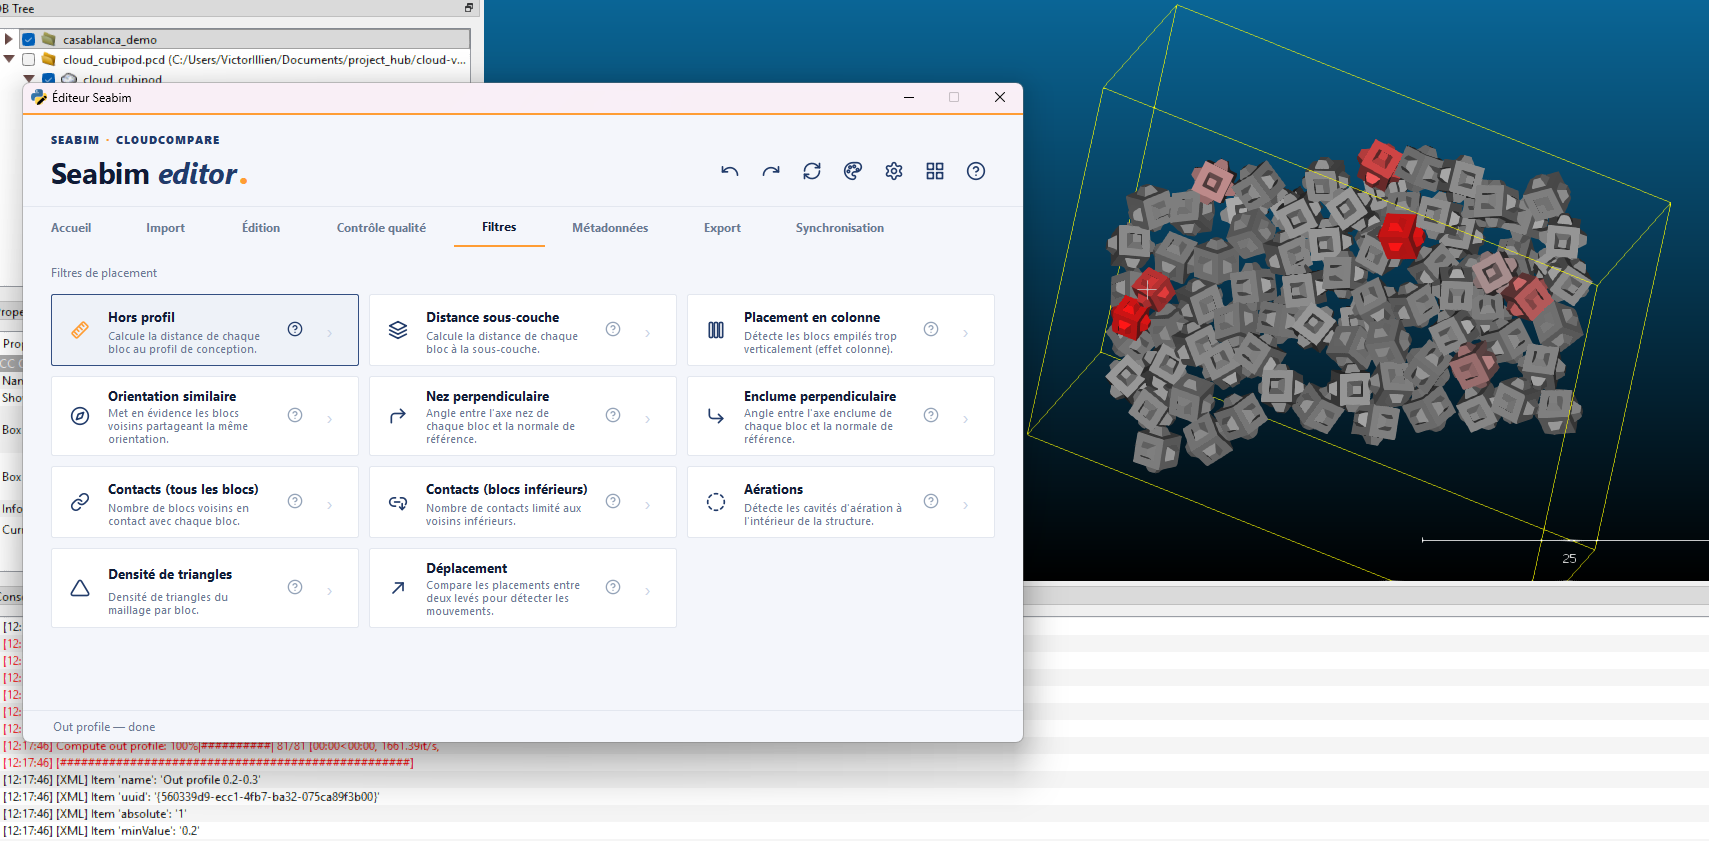The height and width of the screenshot is (841, 1709).
Task: Open Orientation similaire using its chevron
Action: pyautogui.click(x=330, y=419)
